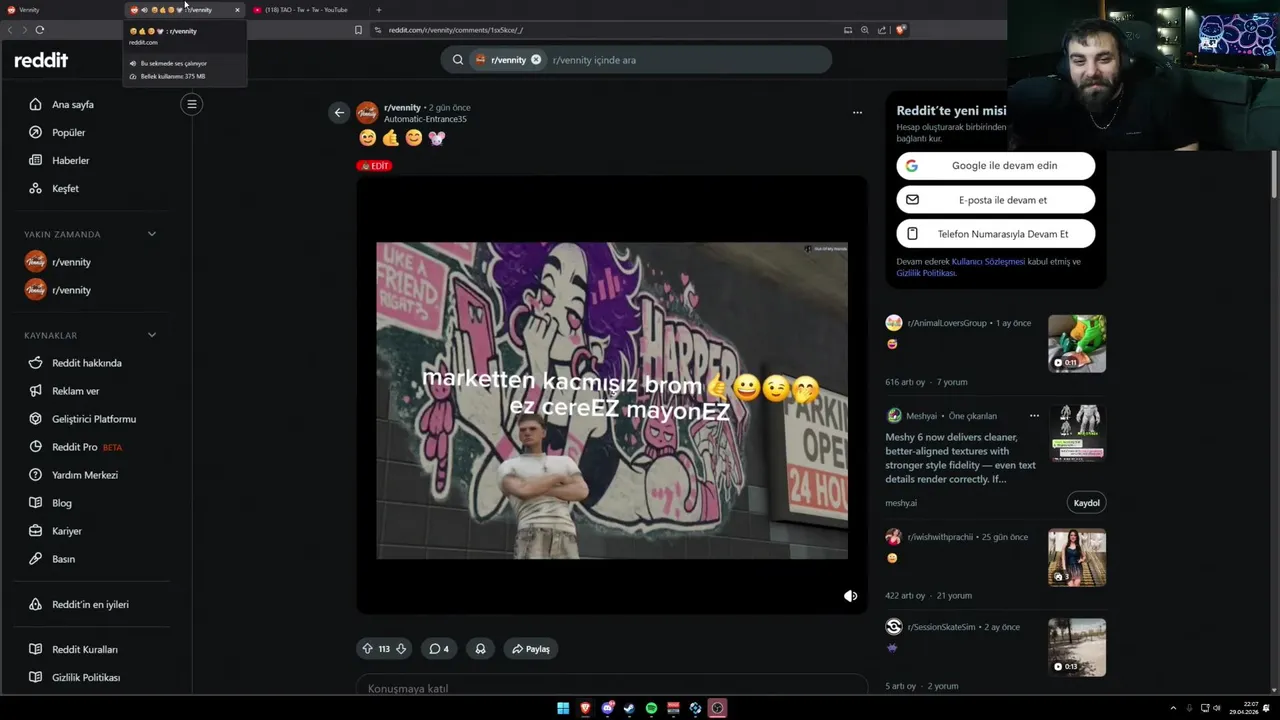Downvote the post
1280x720 pixels.
coord(401,649)
